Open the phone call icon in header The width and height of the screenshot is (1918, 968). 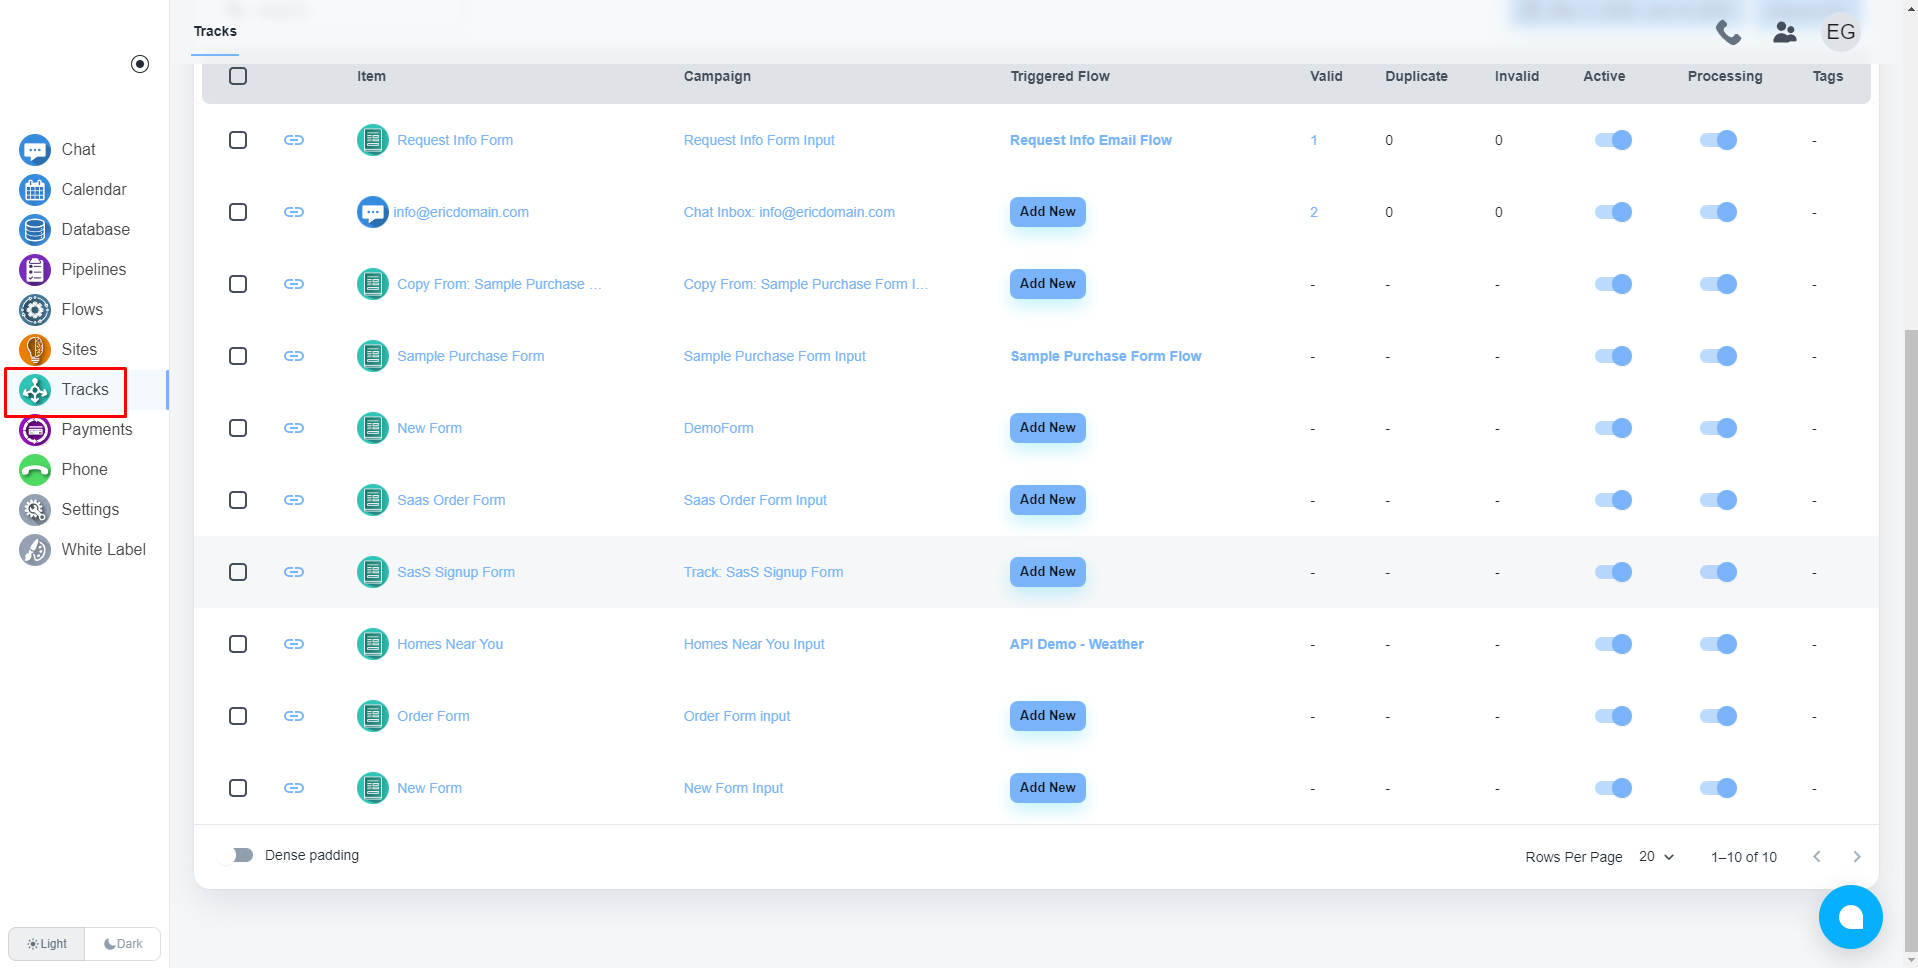1728,33
